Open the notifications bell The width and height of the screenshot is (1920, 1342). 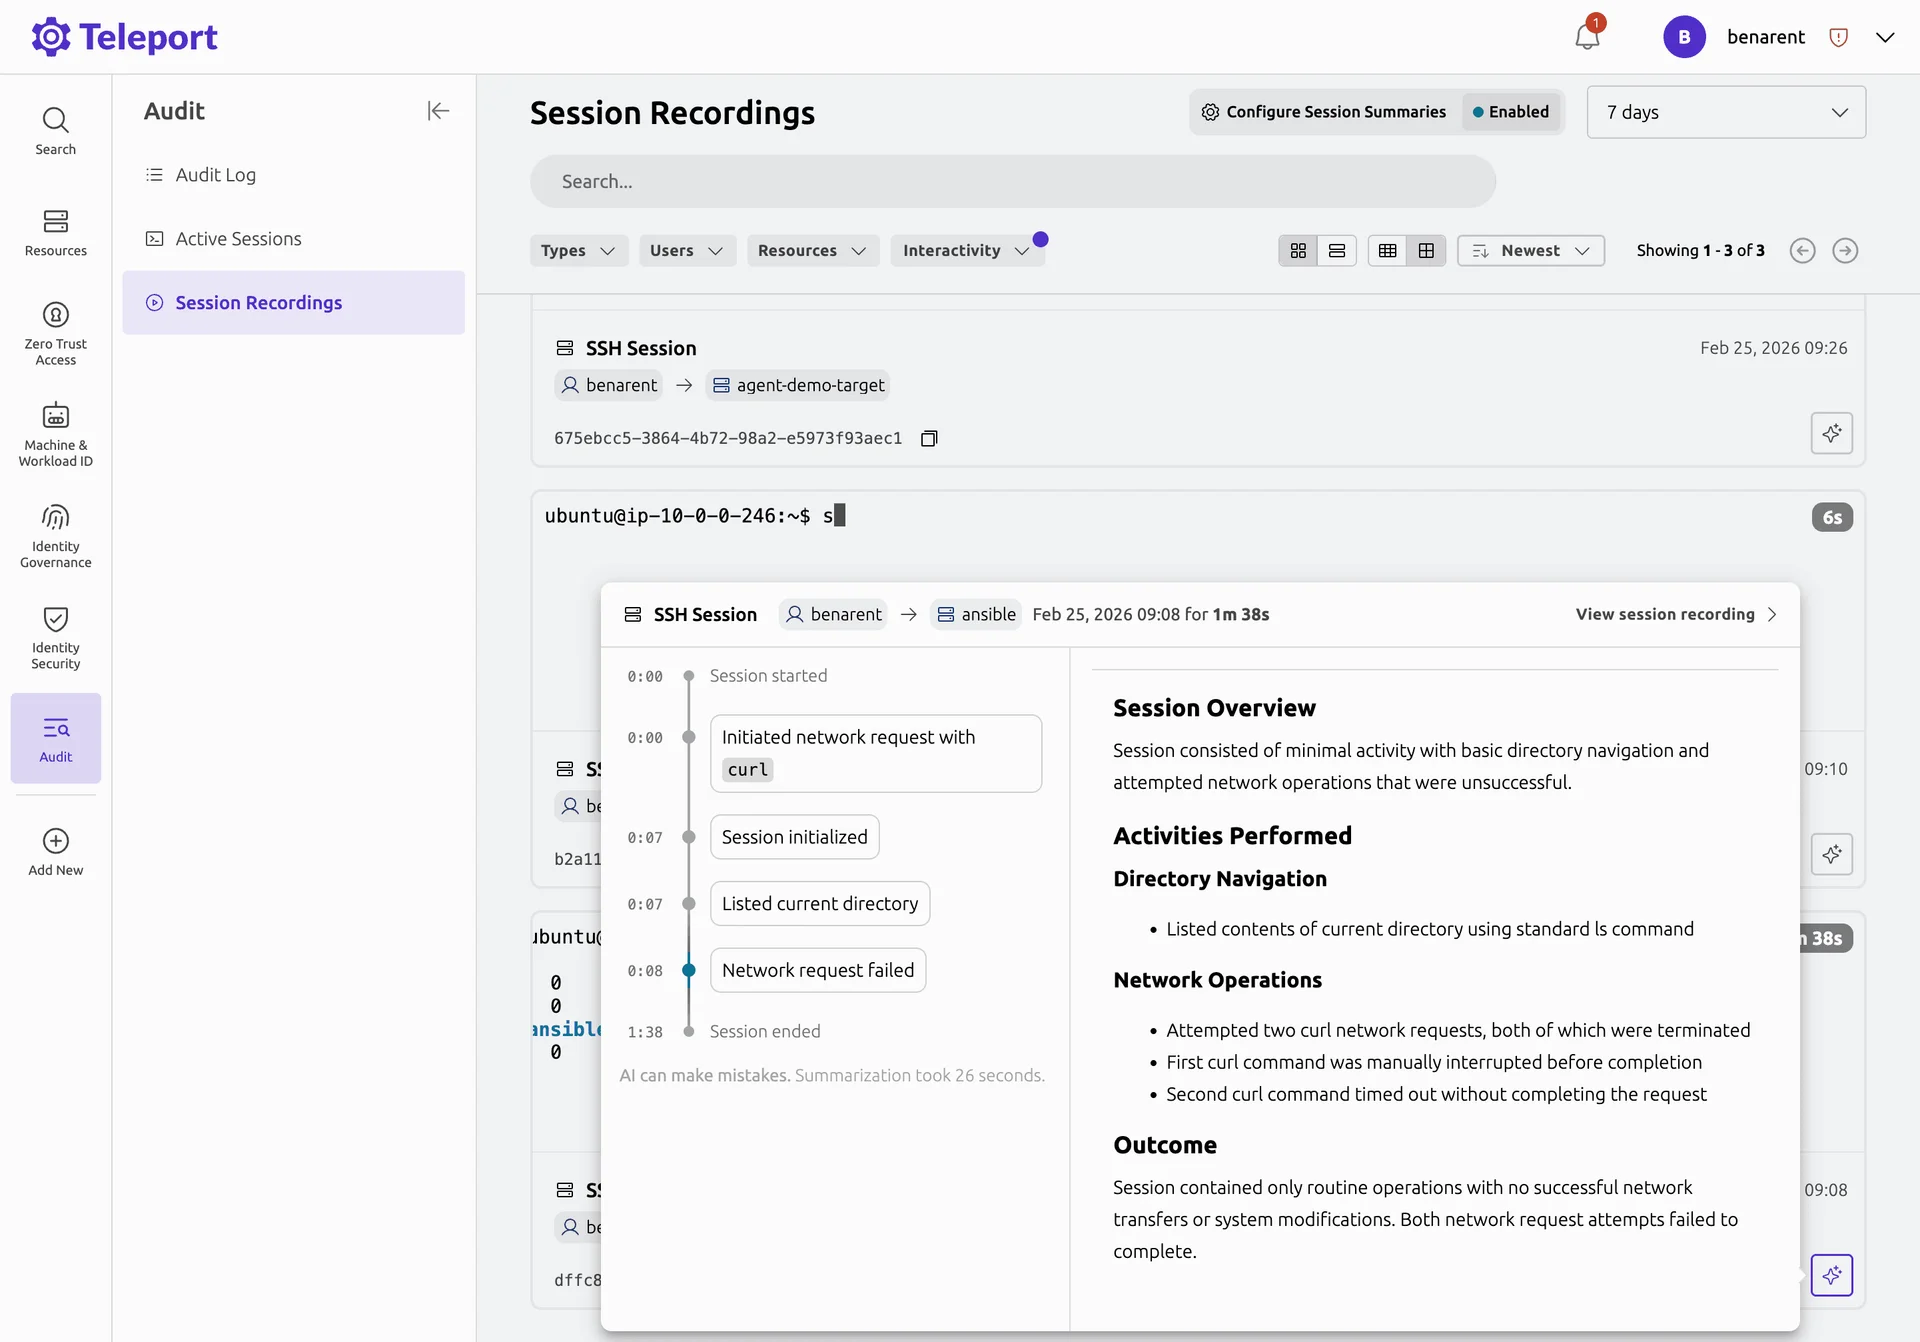pyautogui.click(x=1587, y=36)
